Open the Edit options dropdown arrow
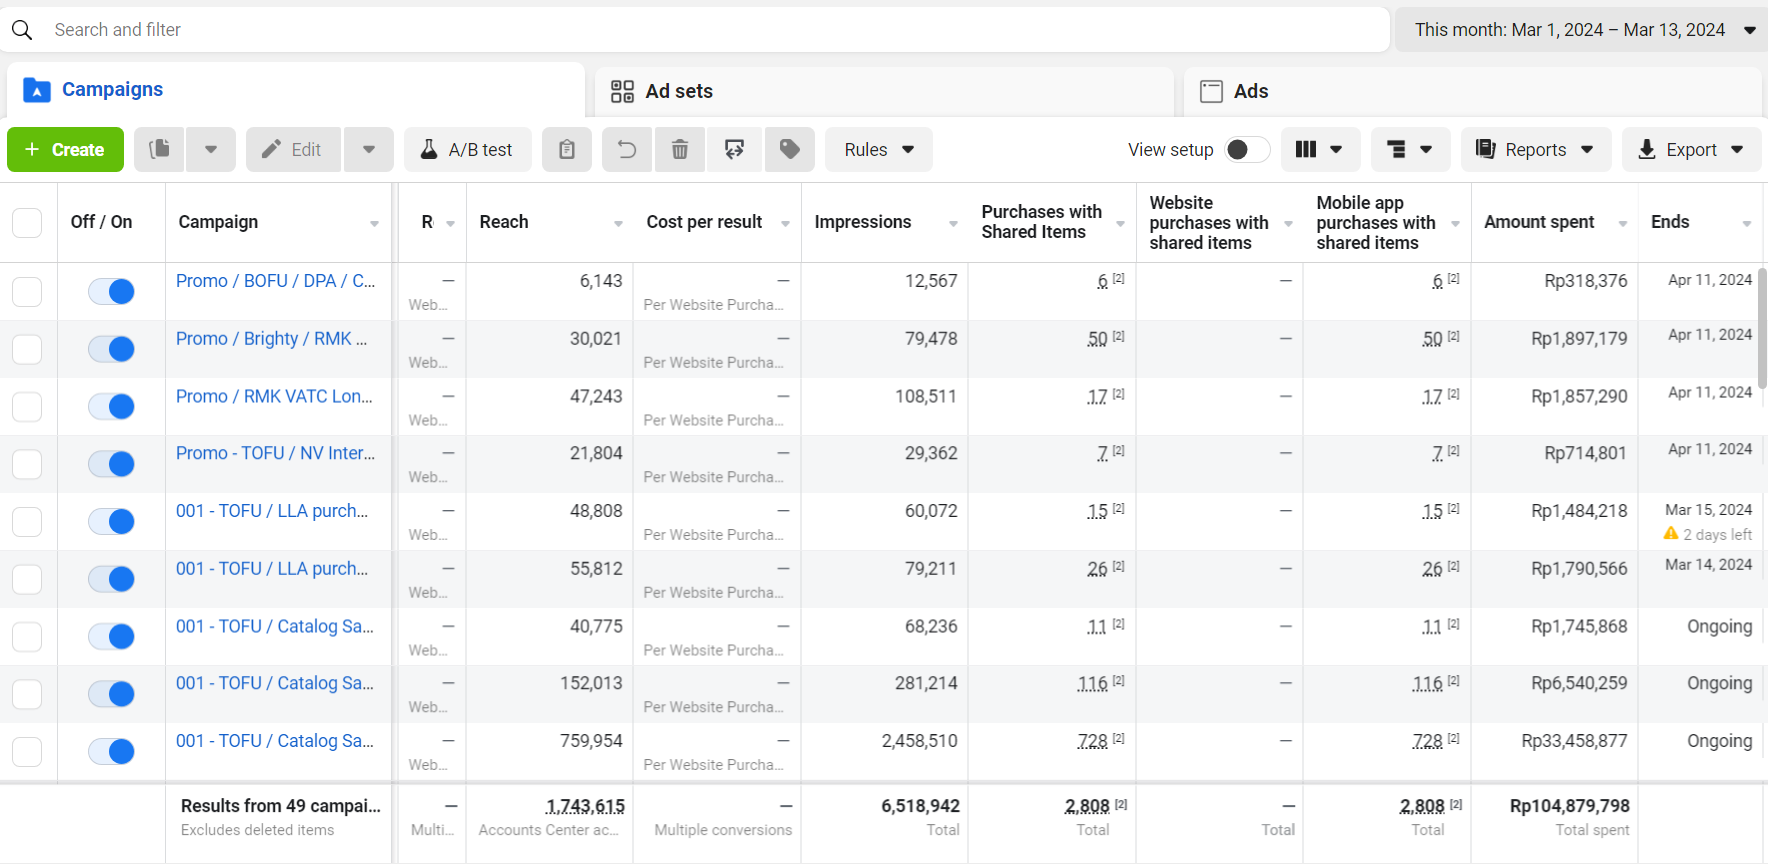Screen dimensions: 1768x864 point(369,150)
